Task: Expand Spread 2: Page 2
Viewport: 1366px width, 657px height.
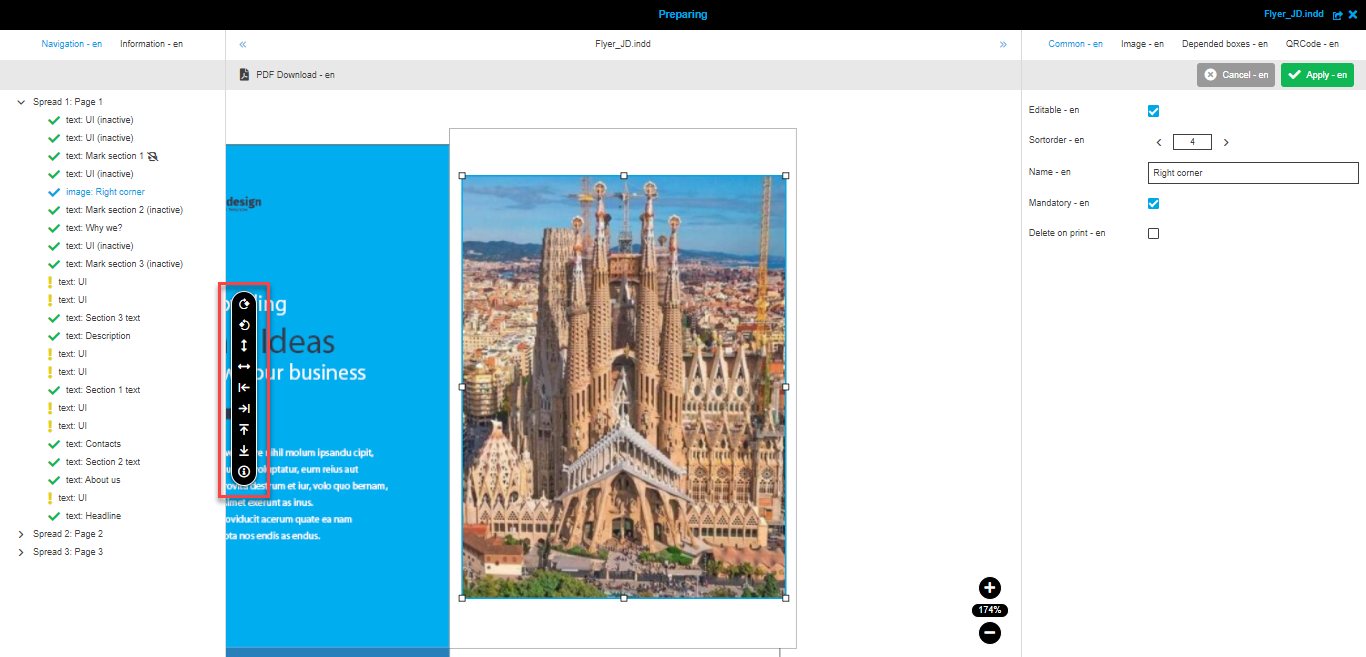Action: 21,533
